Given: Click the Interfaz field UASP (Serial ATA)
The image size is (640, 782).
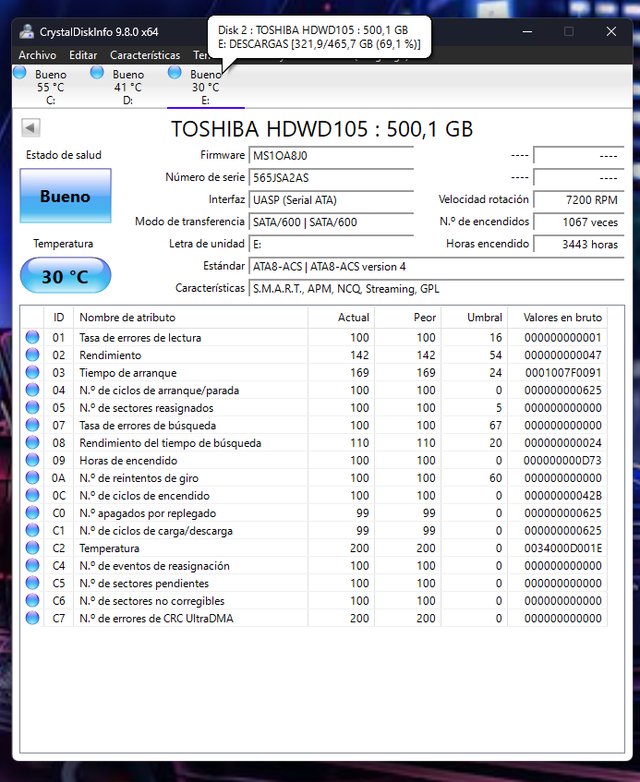Looking at the screenshot, I should [x=331, y=200].
